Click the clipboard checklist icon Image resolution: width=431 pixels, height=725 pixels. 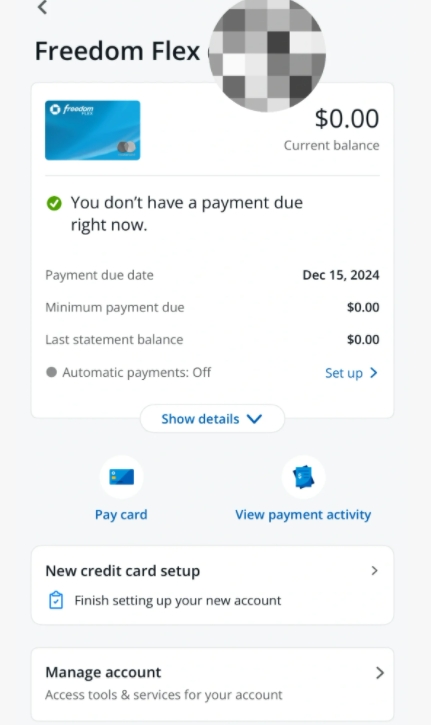[x=56, y=600]
